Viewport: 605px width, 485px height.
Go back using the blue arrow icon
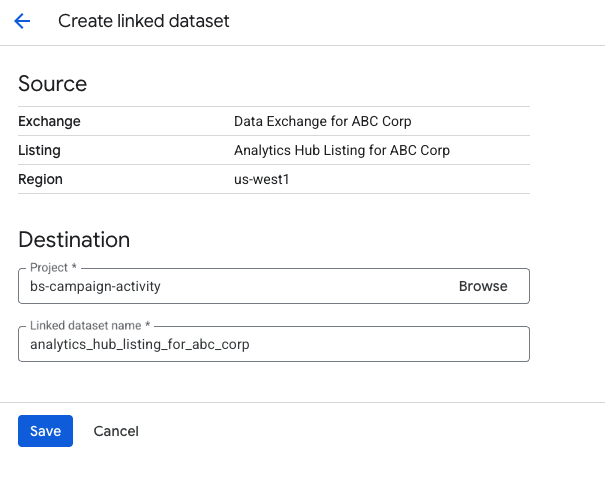pyautogui.click(x=22, y=21)
